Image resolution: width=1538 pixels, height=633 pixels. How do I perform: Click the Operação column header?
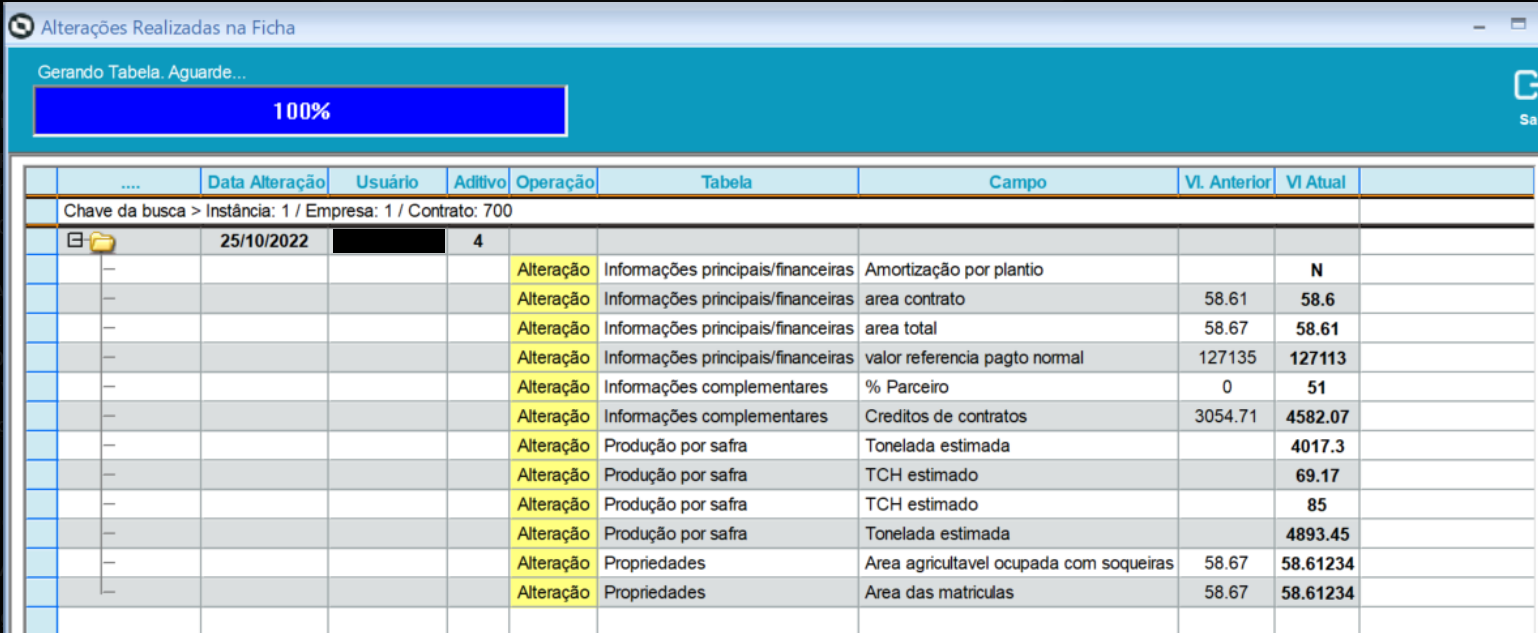(x=553, y=182)
